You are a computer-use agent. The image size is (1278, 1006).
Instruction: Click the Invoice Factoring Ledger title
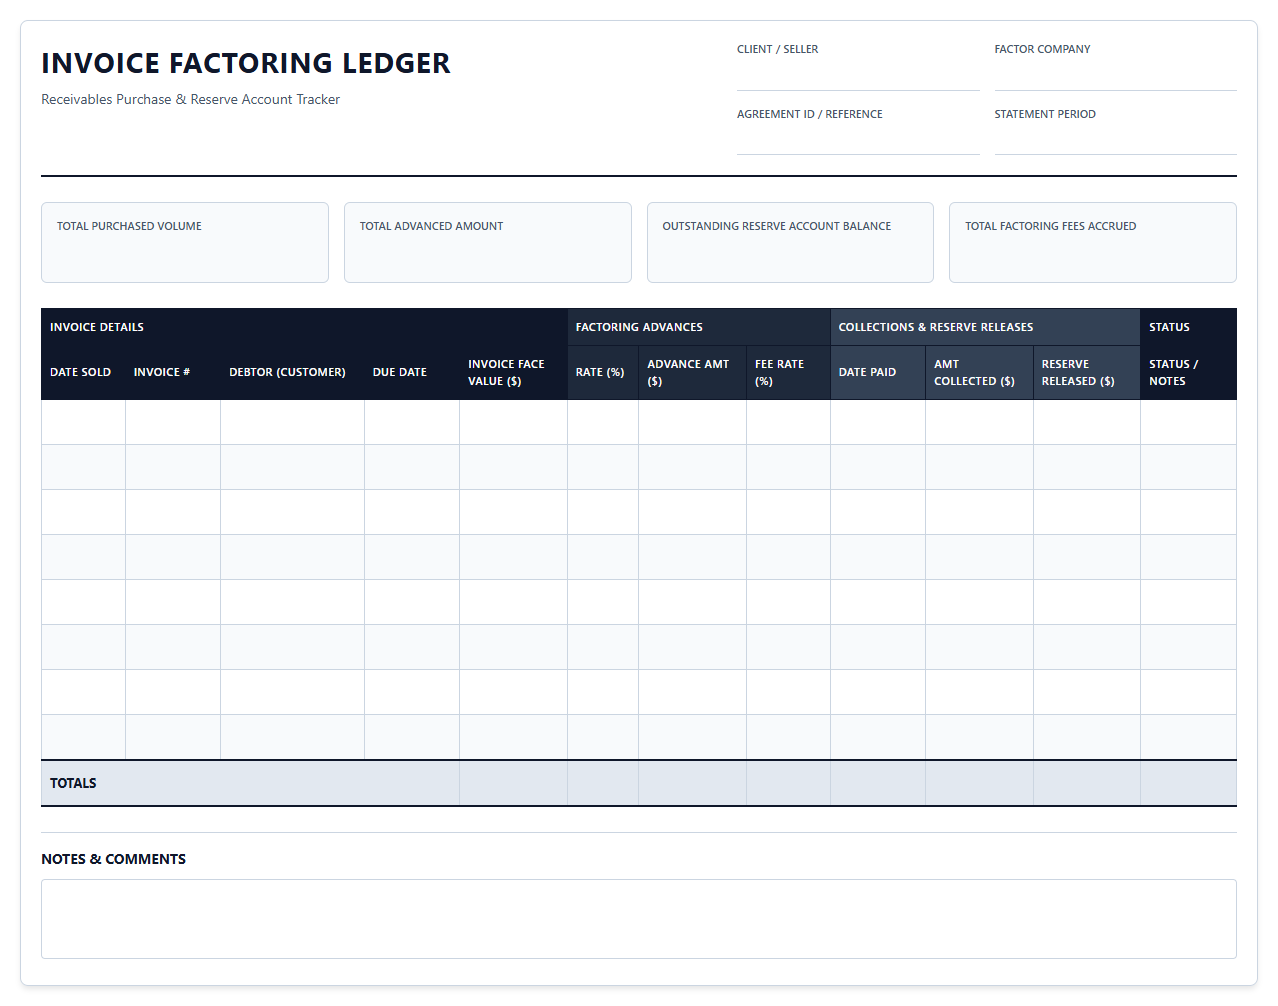point(246,63)
